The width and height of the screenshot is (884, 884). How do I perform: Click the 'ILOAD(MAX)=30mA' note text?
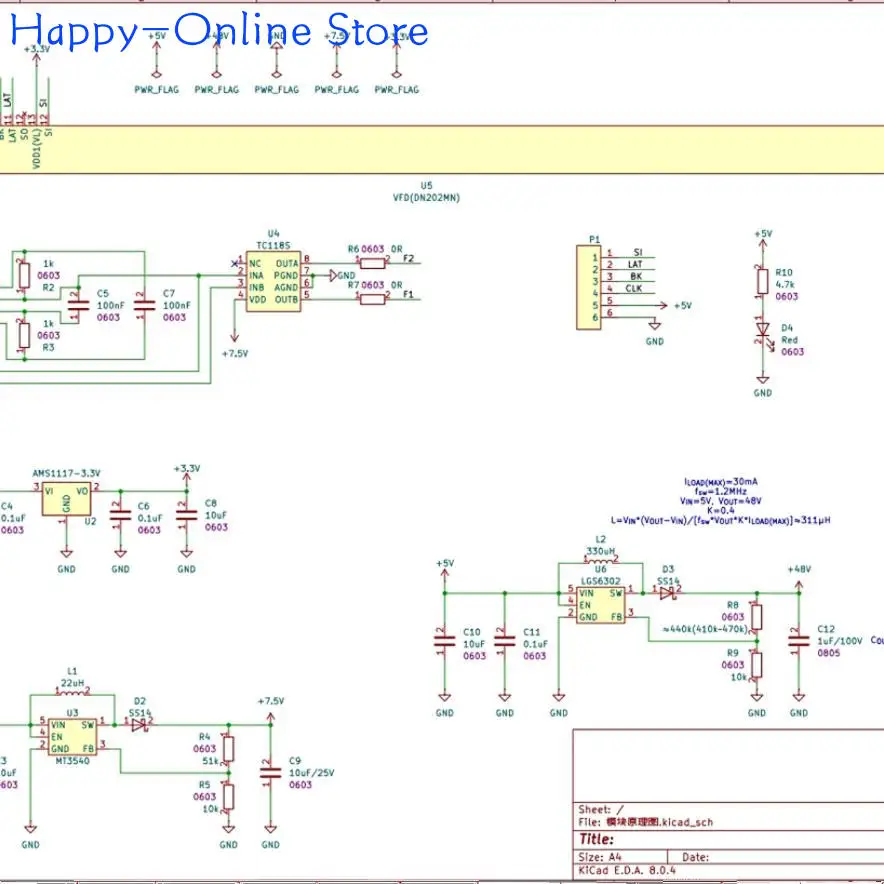tap(721, 481)
